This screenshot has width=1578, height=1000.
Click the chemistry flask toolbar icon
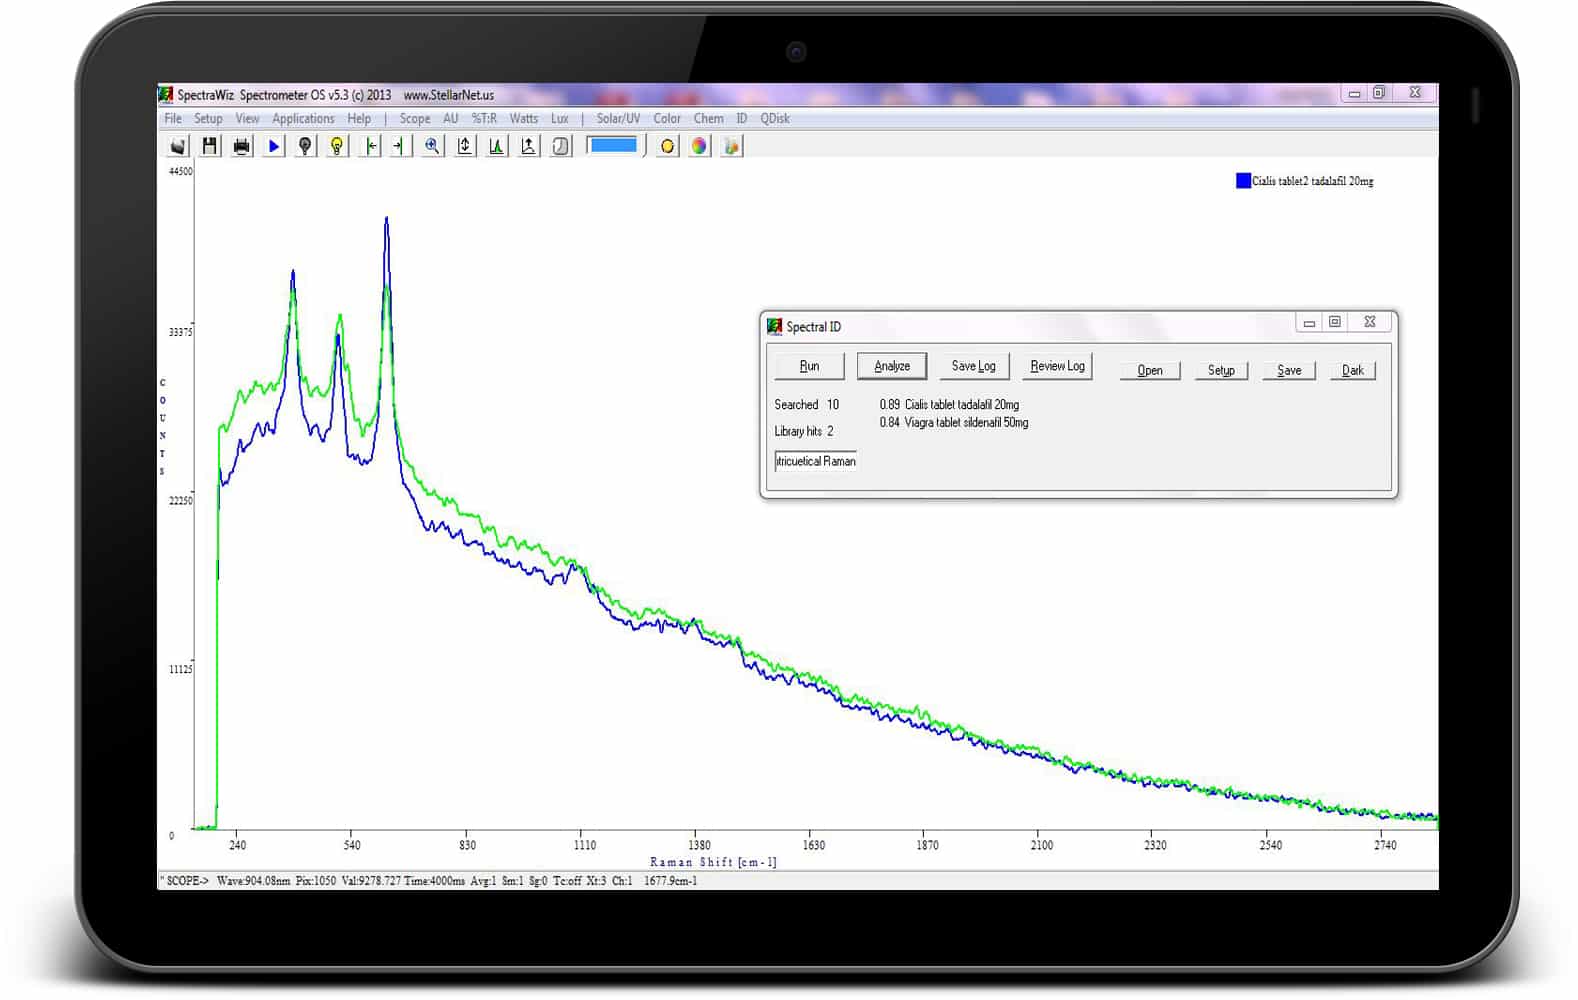732,146
